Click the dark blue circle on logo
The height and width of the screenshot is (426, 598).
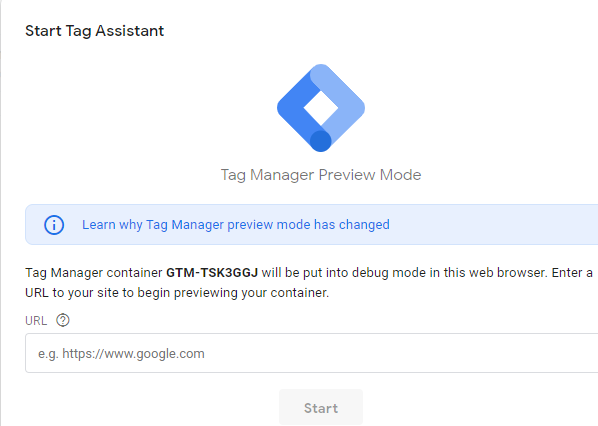[321, 141]
